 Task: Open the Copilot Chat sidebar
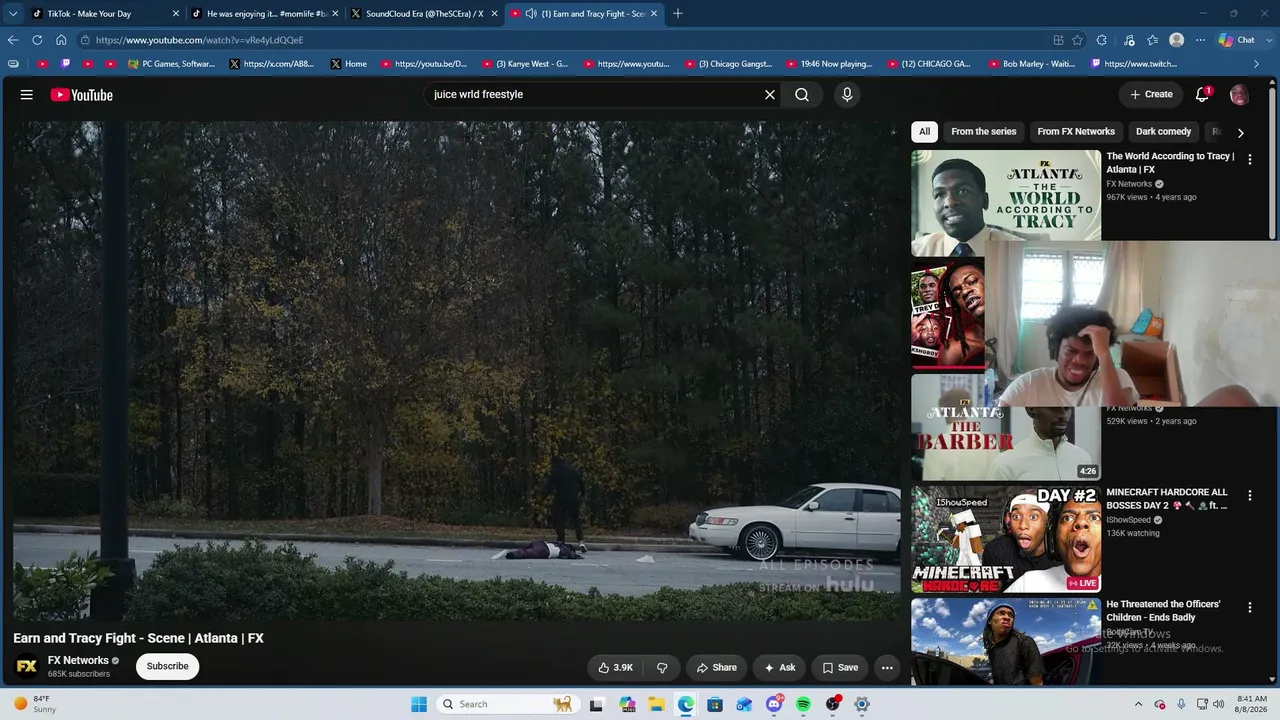[x=1237, y=40]
